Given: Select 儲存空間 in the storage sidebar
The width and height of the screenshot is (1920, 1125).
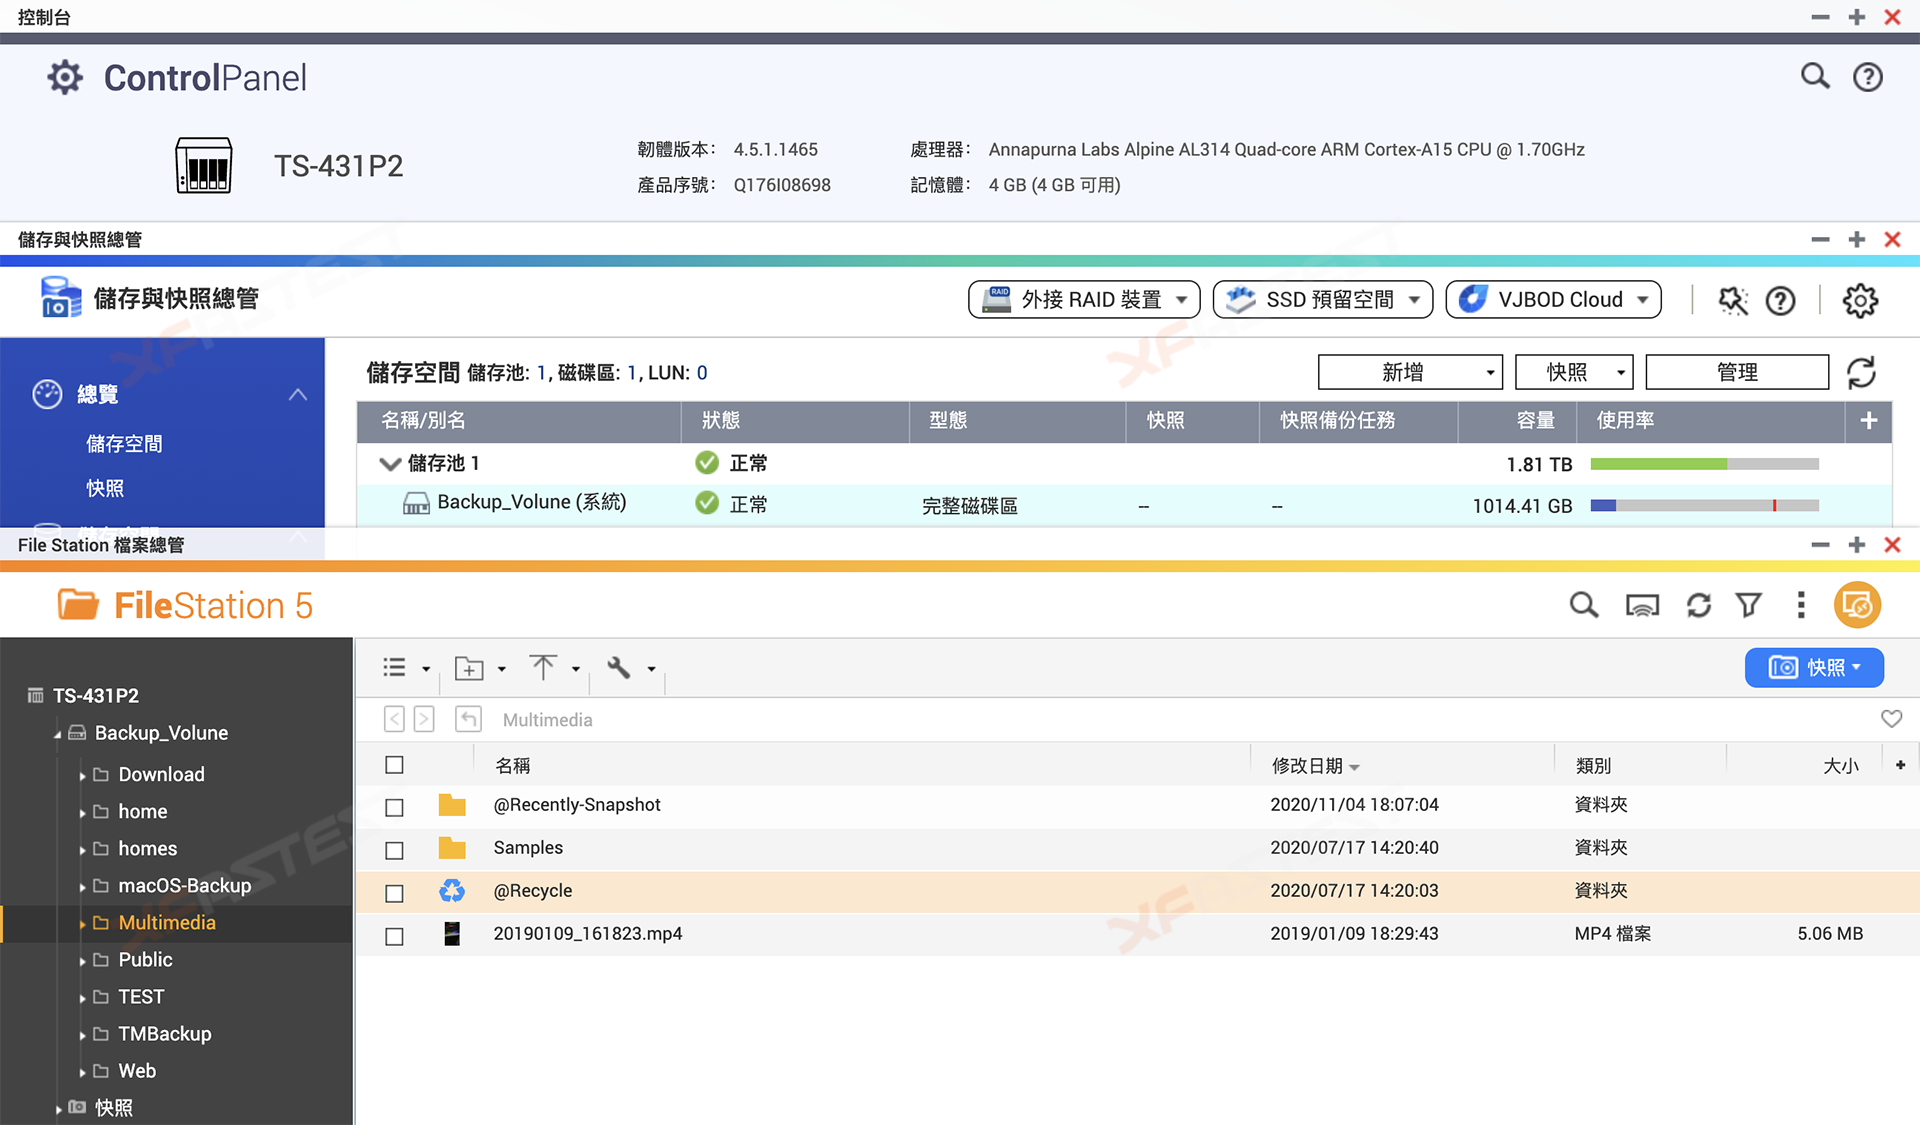Looking at the screenshot, I should click(x=124, y=443).
